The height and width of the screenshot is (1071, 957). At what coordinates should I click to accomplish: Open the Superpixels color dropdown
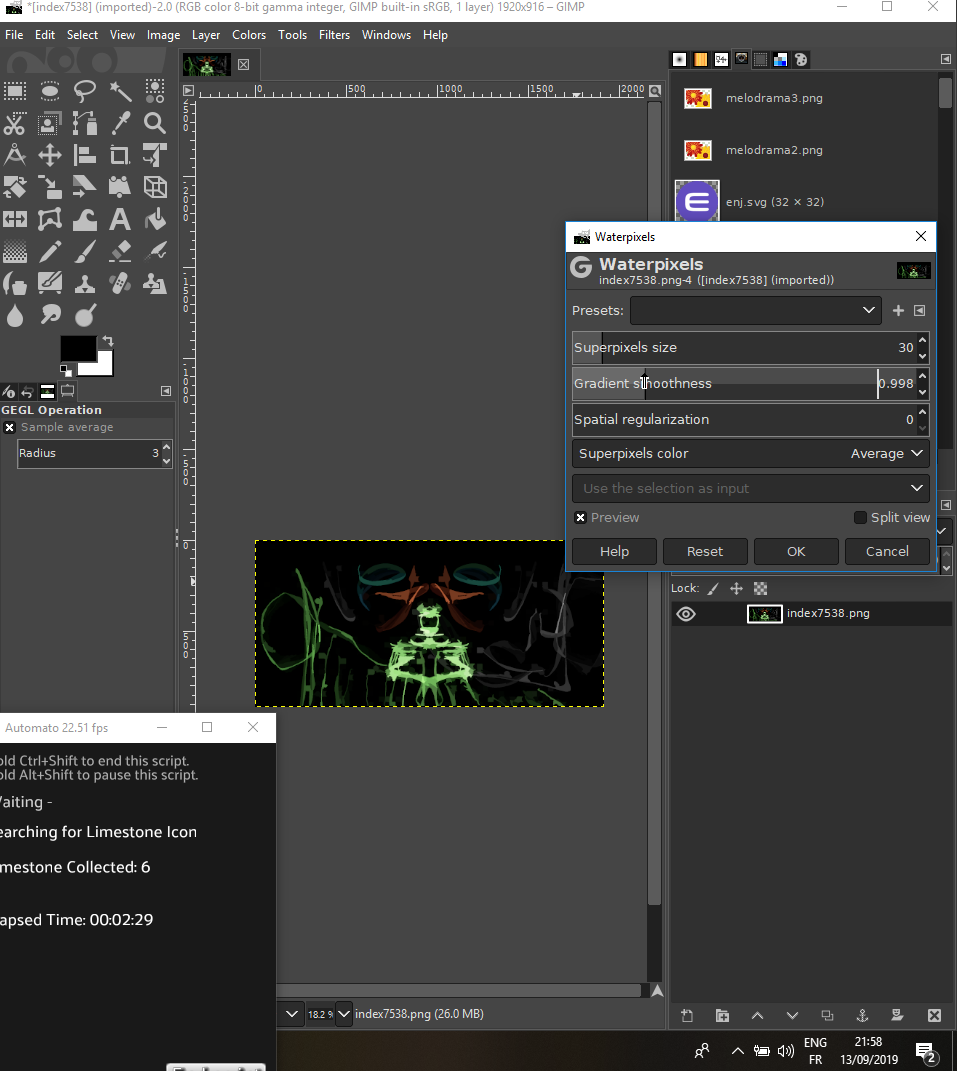tap(751, 454)
